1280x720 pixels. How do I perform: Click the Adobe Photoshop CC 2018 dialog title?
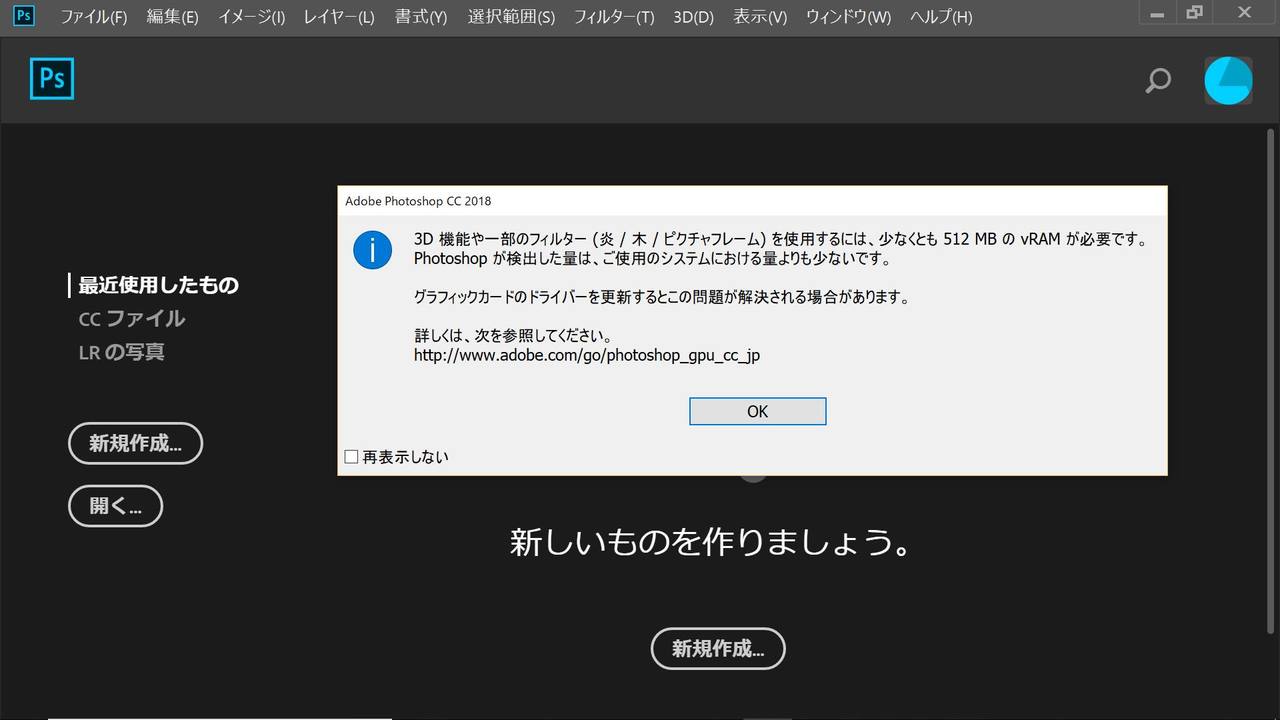(418, 201)
